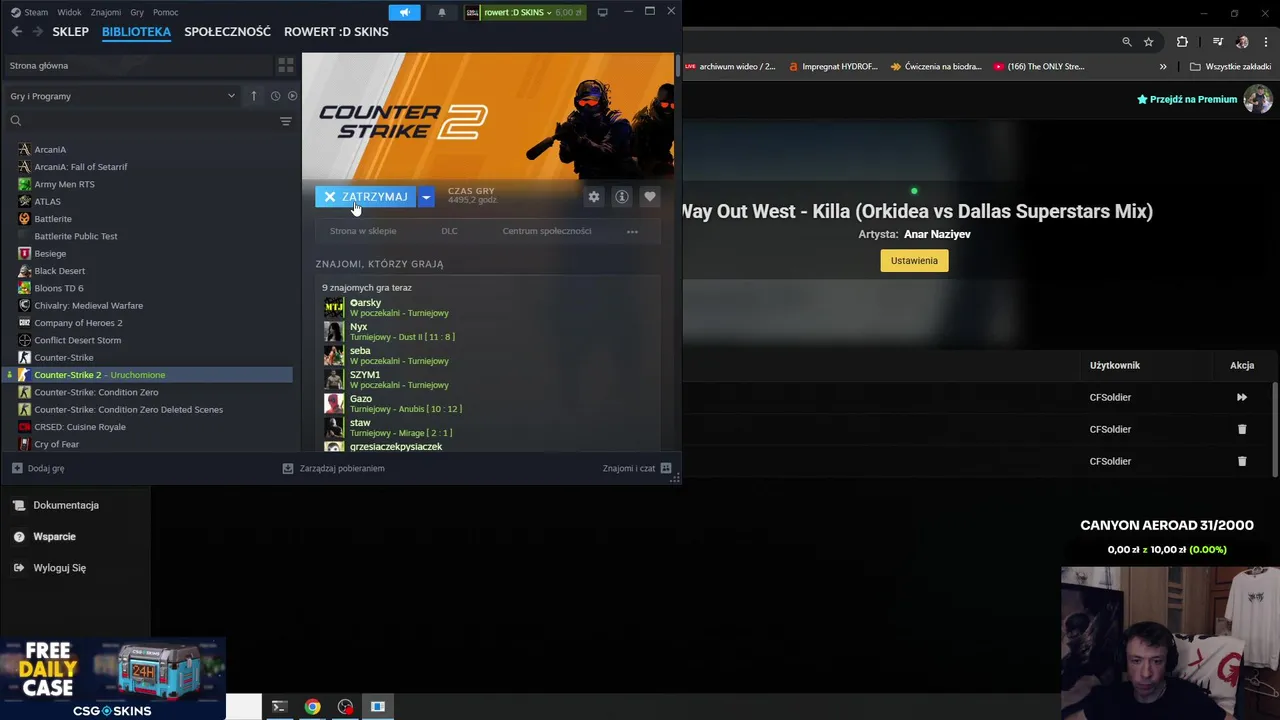Open Gry menu
The width and height of the screenshot is (1280, 720).
tap(137, 12)
